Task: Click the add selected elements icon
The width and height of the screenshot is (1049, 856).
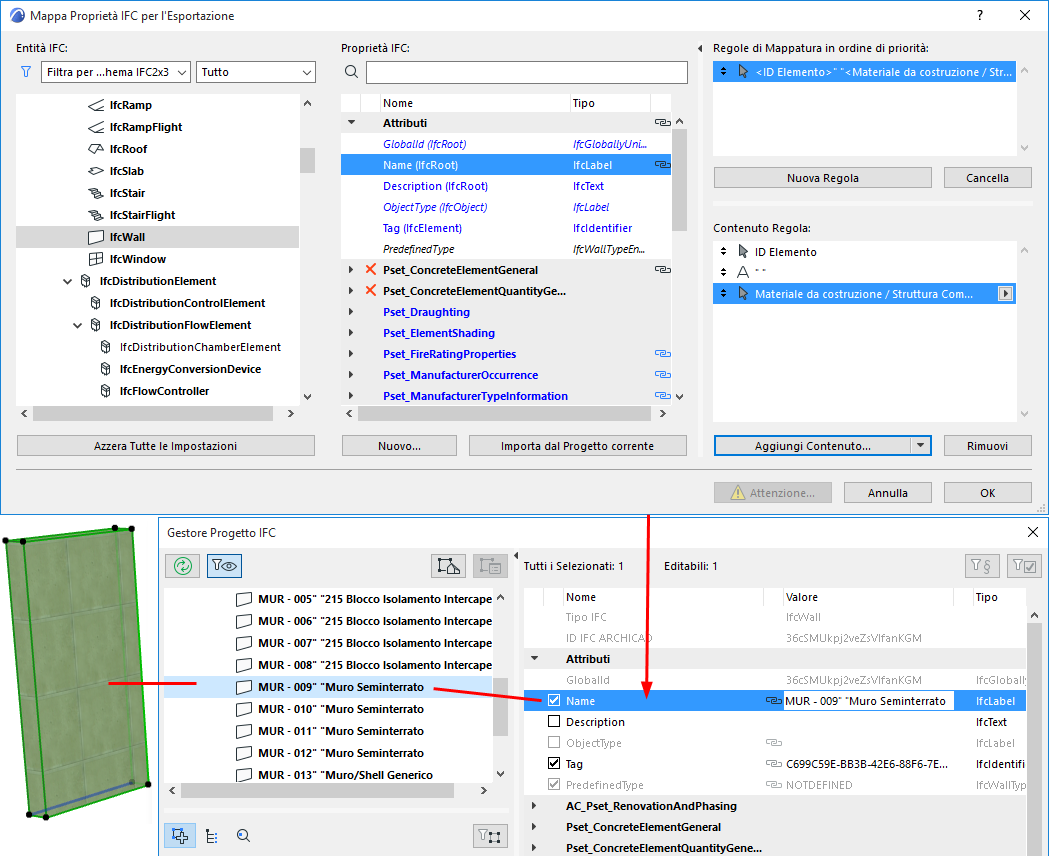Action: coord(448,566)
